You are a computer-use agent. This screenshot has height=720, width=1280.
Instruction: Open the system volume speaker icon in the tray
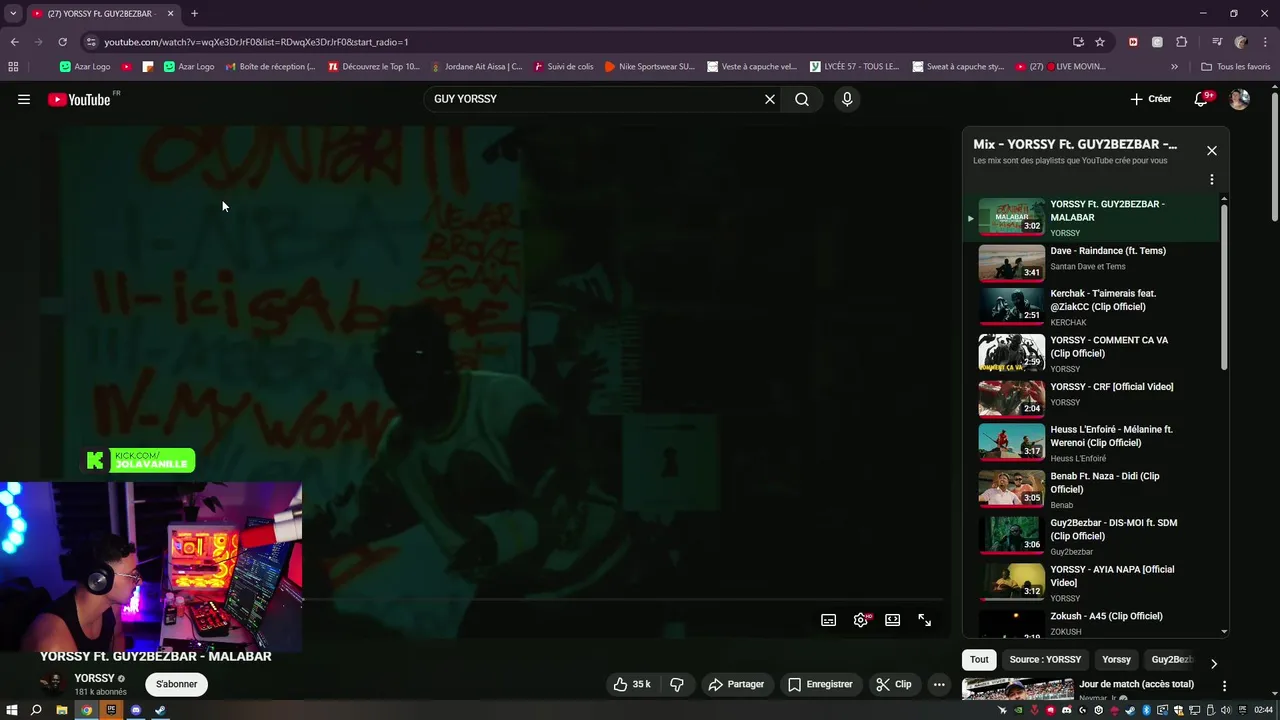coord(1225,710)
